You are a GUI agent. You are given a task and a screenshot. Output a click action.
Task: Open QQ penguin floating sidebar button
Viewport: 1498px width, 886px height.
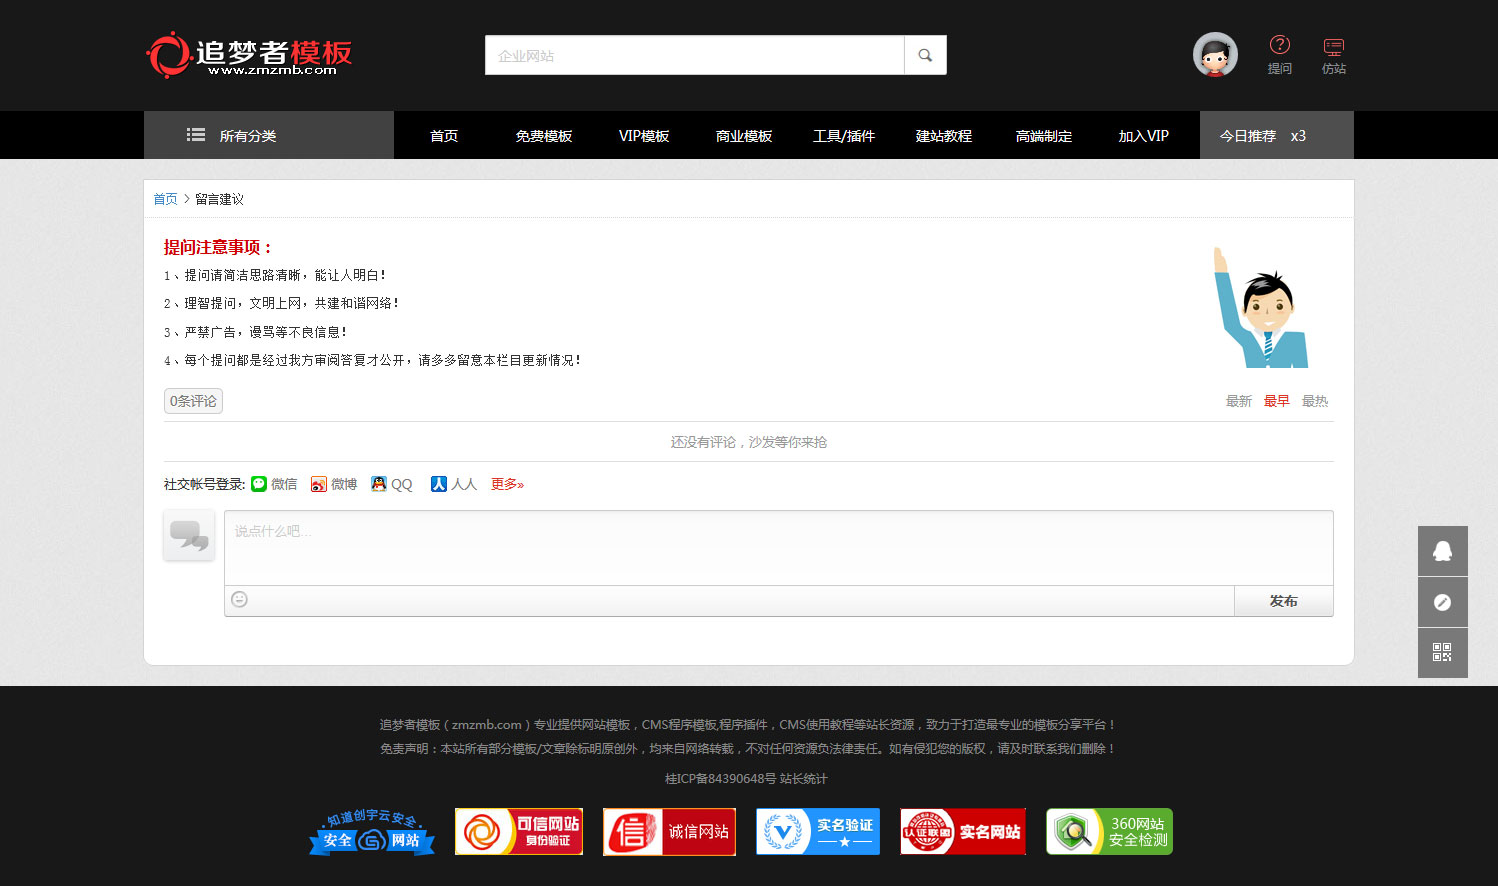tap(1442, 551)
